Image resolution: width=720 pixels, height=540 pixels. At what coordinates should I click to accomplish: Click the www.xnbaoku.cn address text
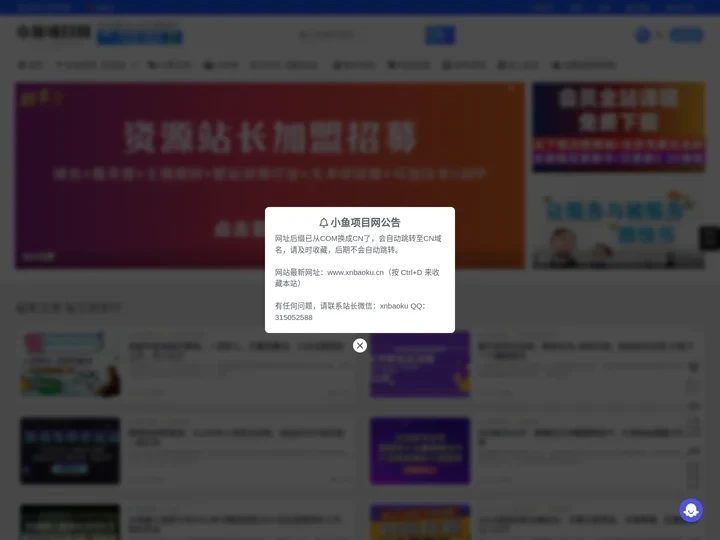point(355,272)
